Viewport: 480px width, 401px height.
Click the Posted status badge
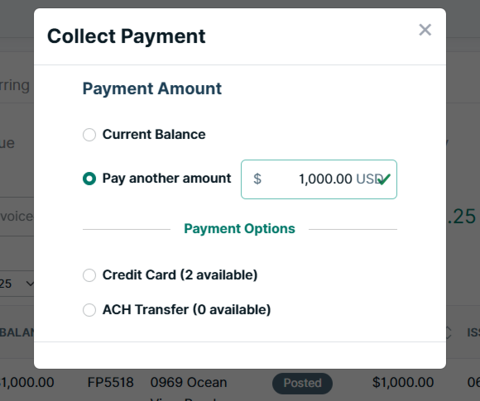[x=302, y=383]
